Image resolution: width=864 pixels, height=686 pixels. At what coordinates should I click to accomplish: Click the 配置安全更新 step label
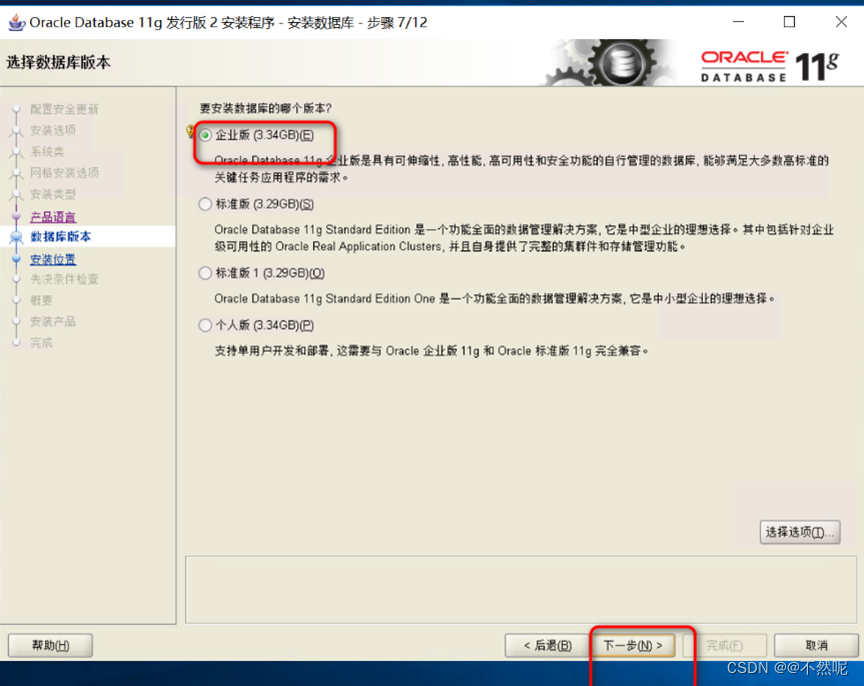(64, 109)
